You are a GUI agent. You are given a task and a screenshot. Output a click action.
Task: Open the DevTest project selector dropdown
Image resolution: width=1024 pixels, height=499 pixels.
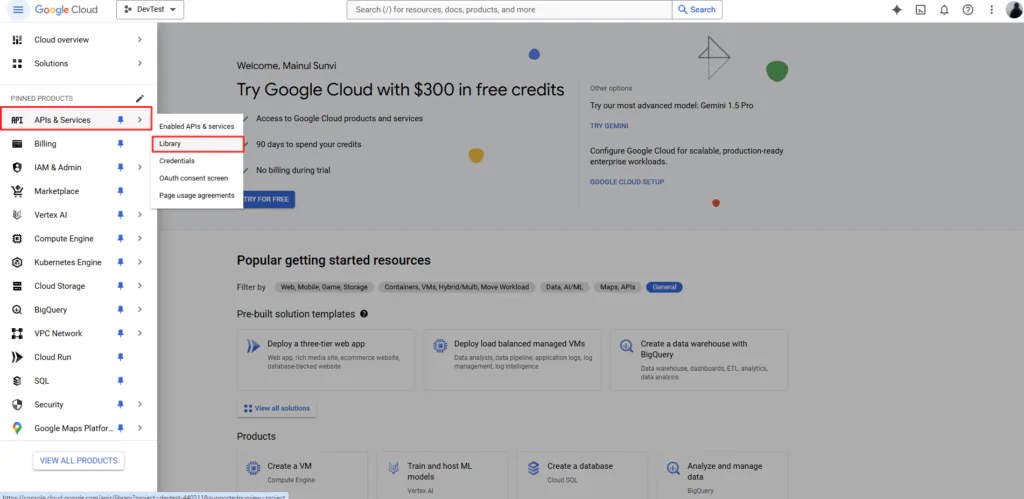point(150,10)
